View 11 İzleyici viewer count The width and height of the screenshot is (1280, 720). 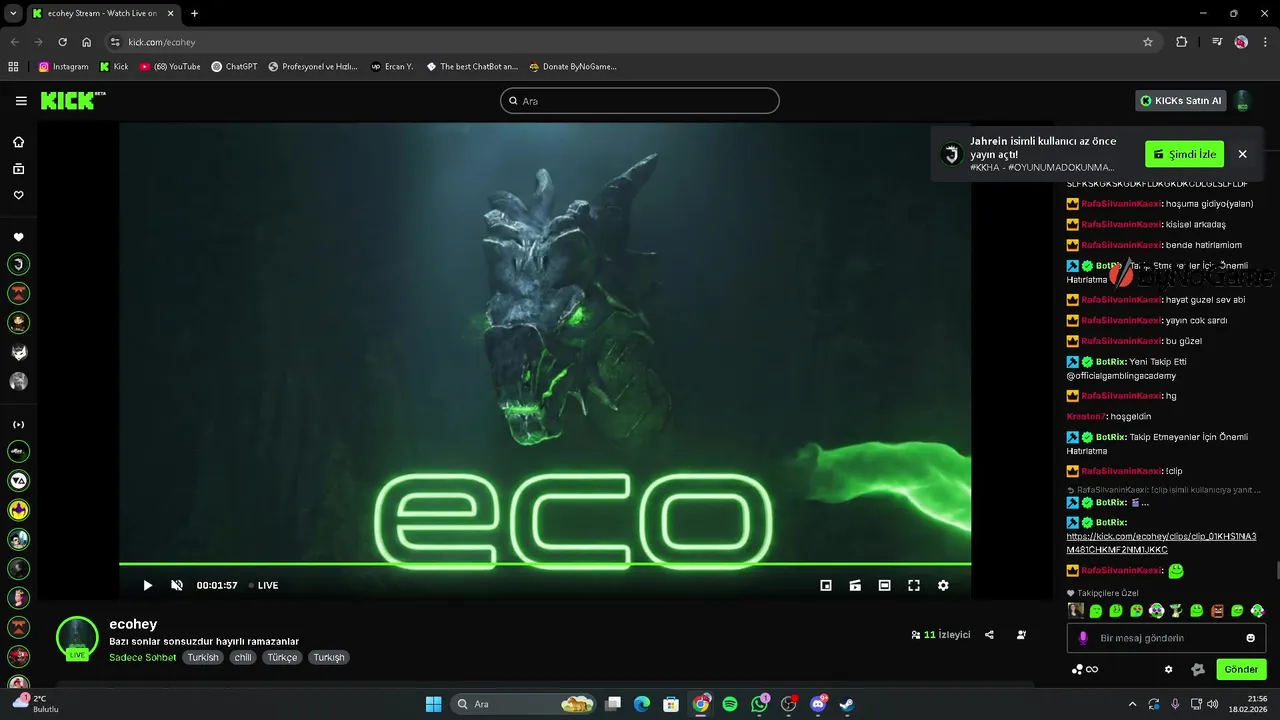point(940,635)
